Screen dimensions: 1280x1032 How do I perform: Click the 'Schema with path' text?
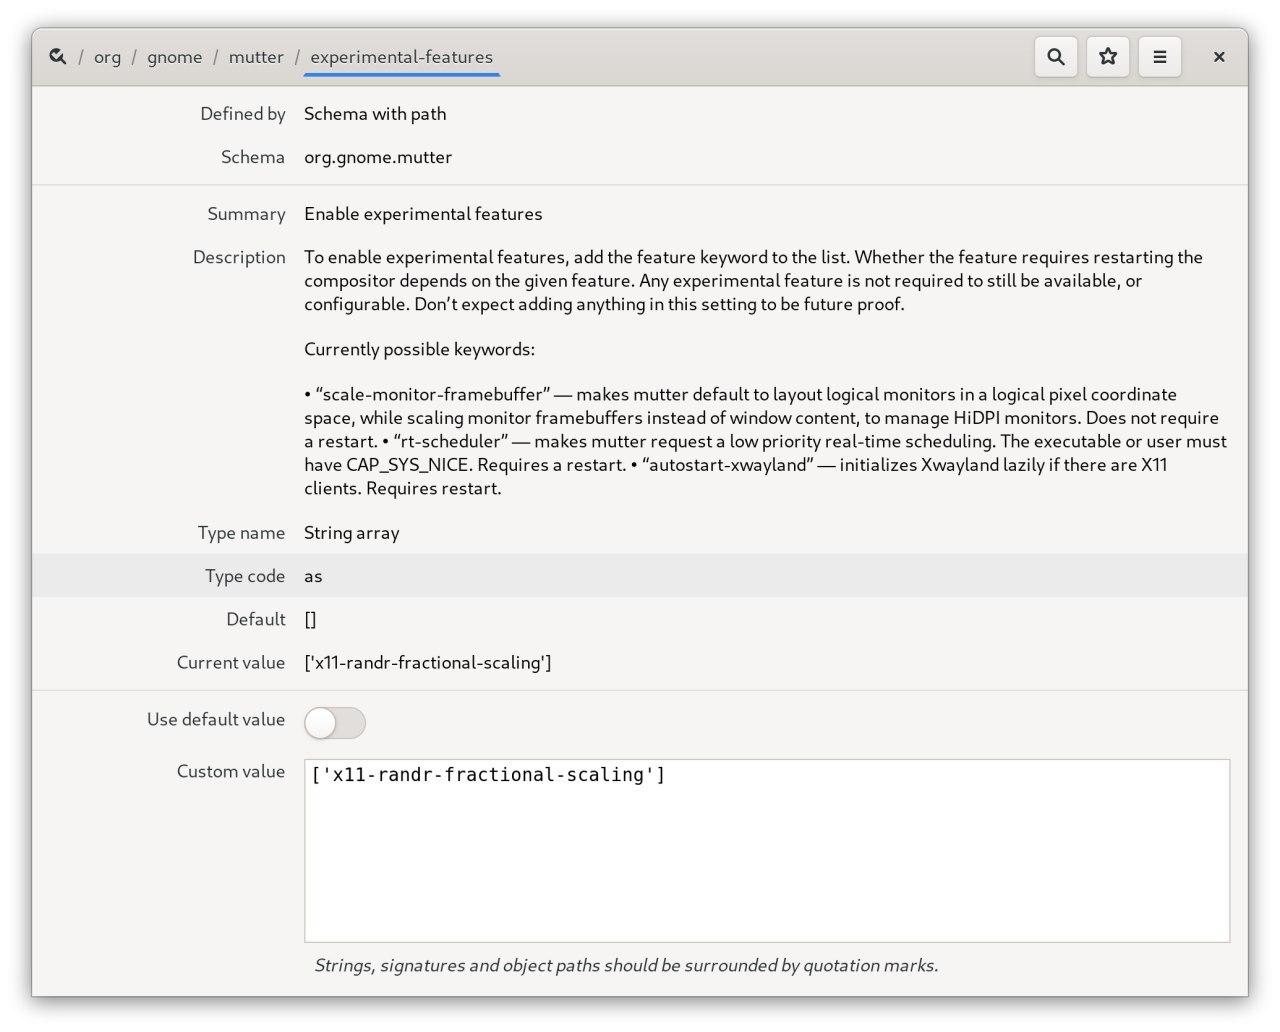tap(375, 114)
